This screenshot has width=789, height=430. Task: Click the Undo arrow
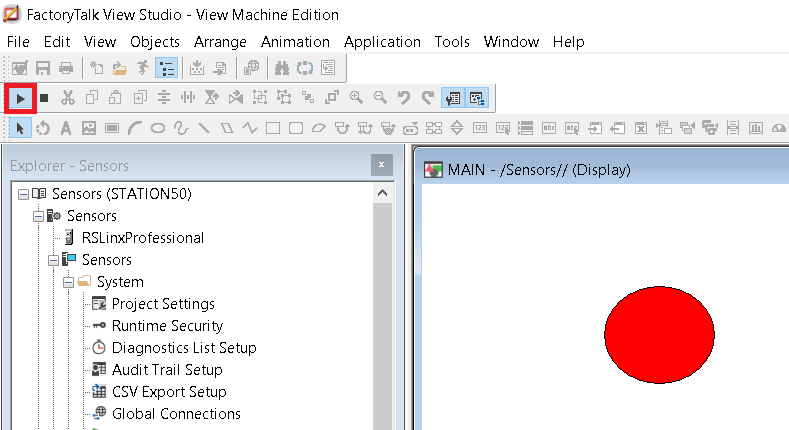(404, 98)
